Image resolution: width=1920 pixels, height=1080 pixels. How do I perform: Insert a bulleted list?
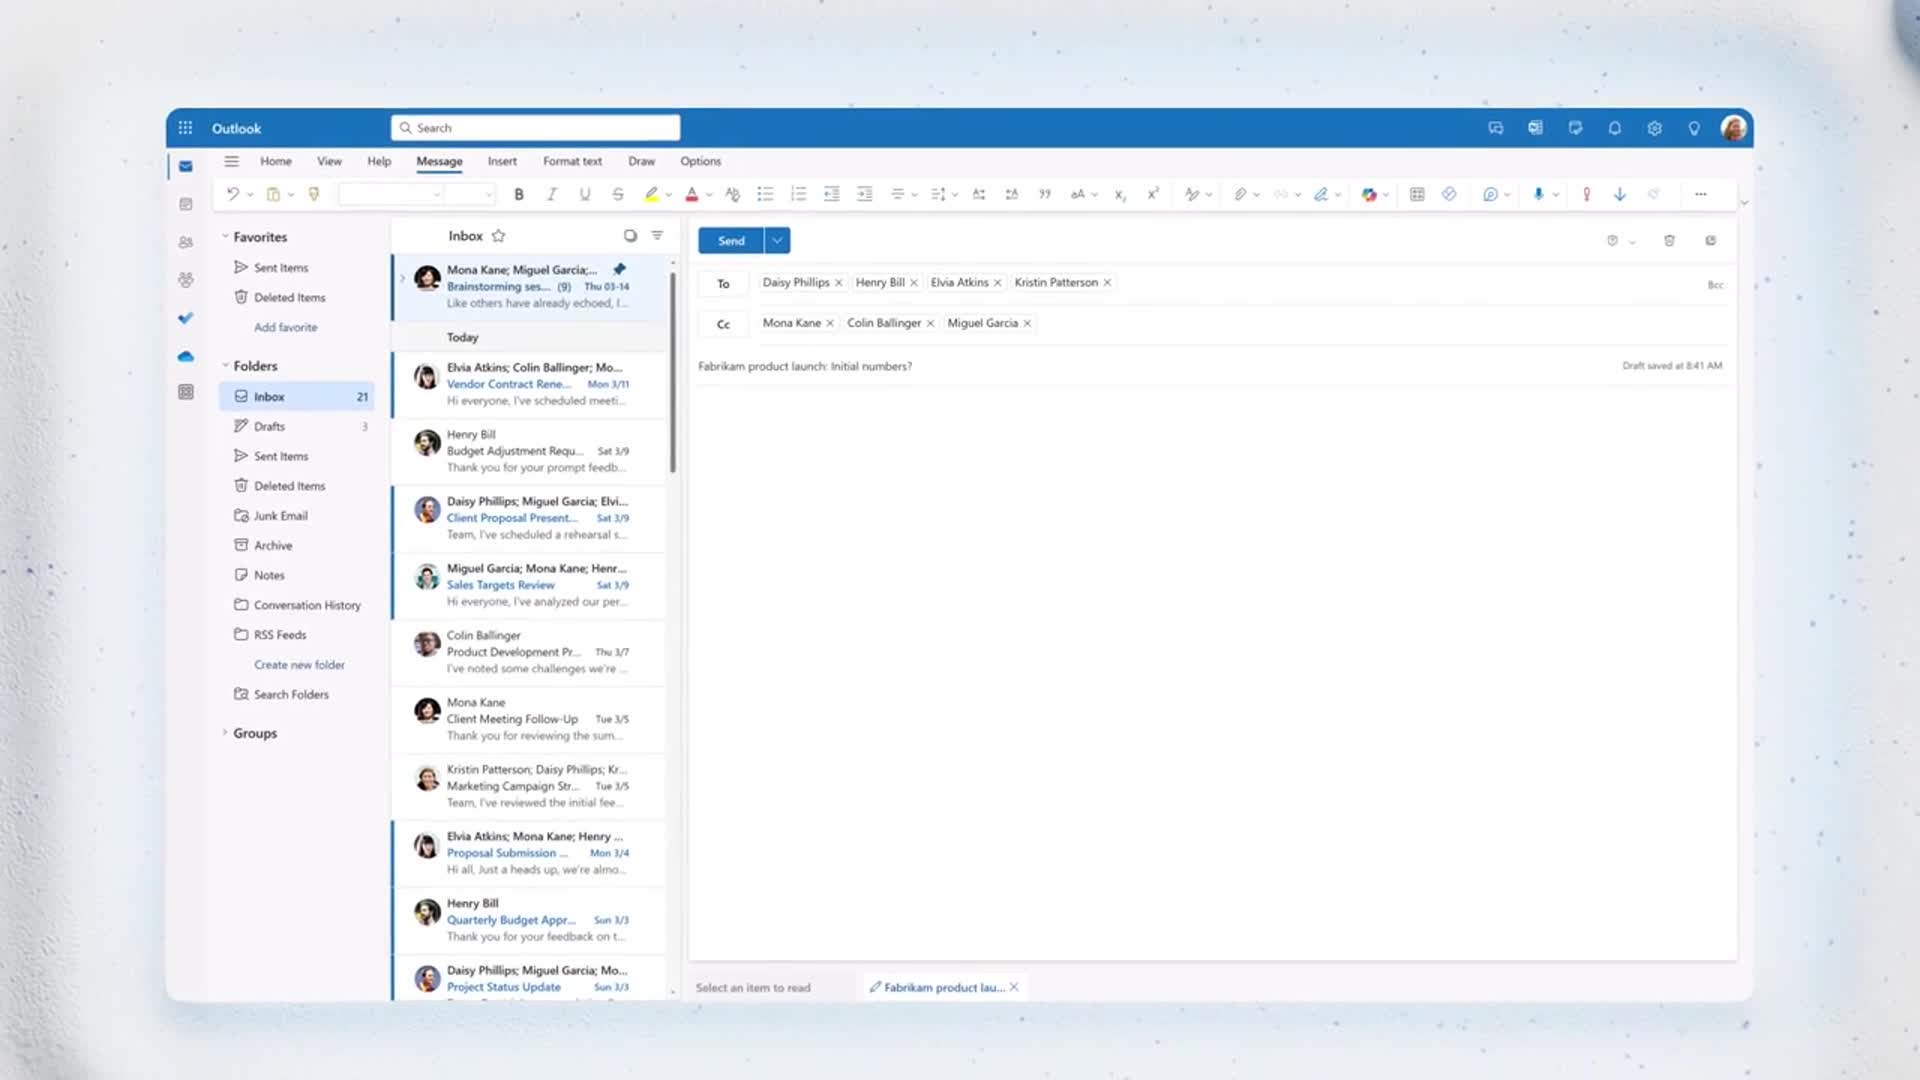click(x=765, y=195)
